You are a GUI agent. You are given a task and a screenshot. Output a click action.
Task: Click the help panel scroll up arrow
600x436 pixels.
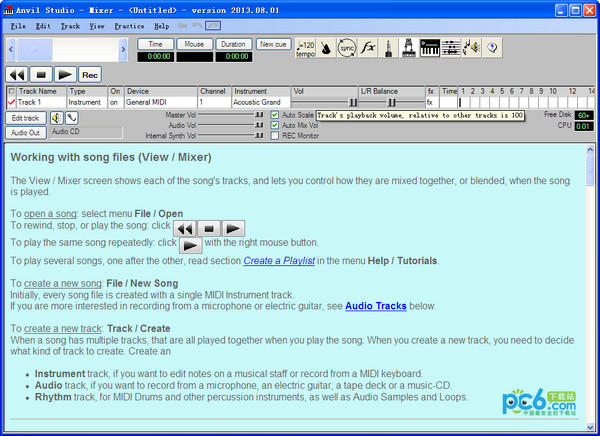click(590, 150)
